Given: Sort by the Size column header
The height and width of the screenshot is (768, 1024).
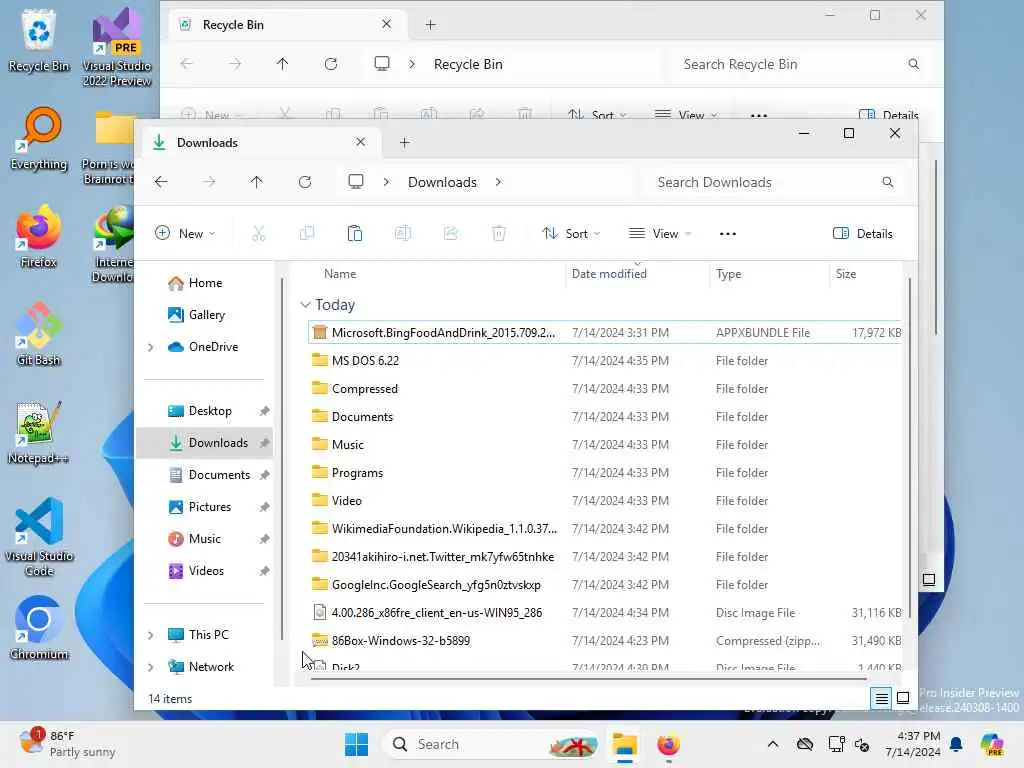Looking at the screenshot, I should point(846,274).
